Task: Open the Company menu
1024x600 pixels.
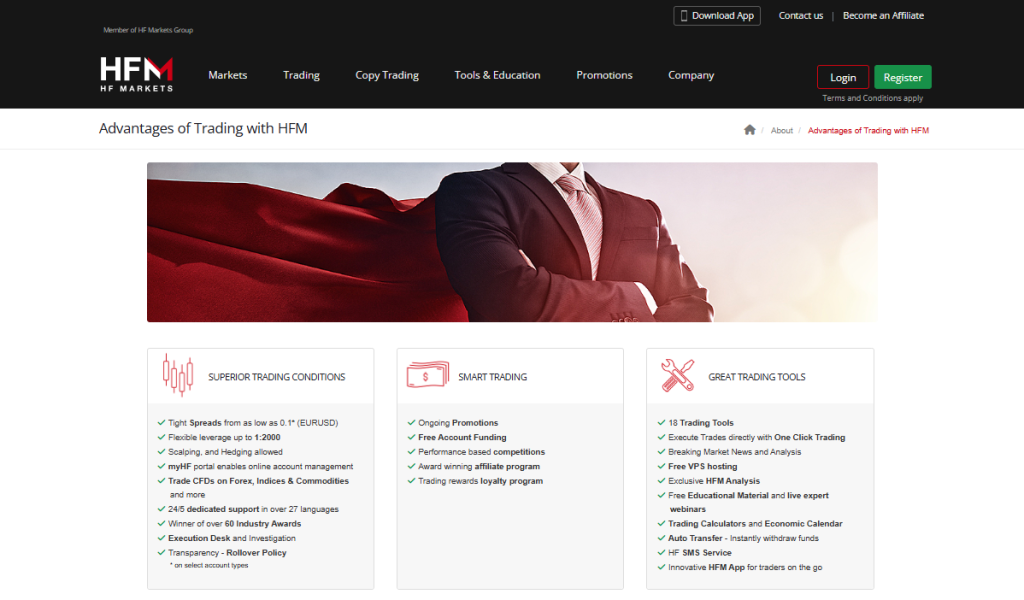Action: click(x=691, y=75)
